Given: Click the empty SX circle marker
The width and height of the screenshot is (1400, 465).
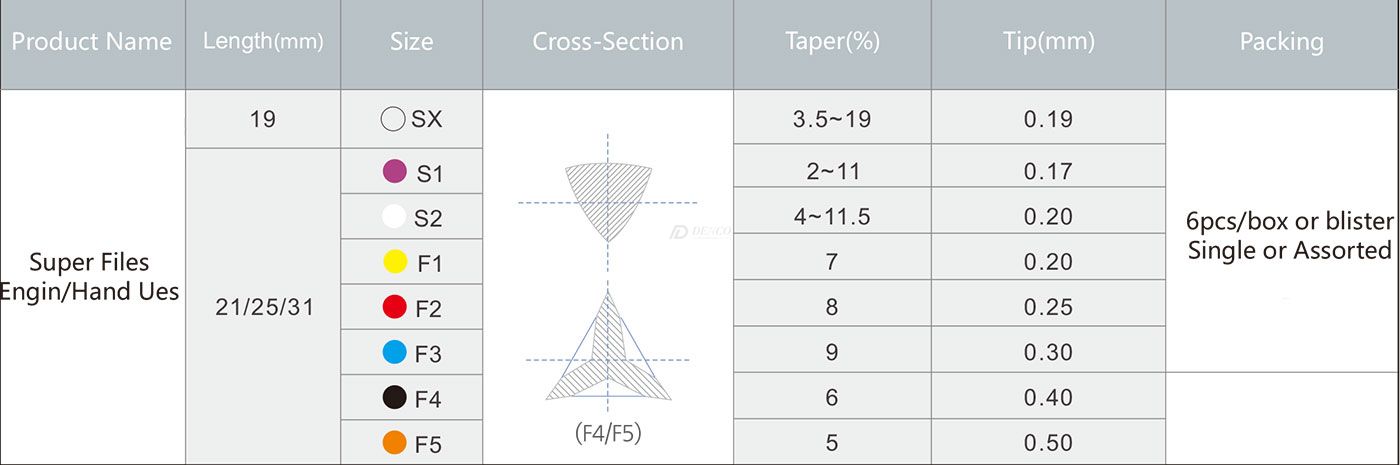Looking at the screenshot, I should pyautogui.click(x=393, y=119).
